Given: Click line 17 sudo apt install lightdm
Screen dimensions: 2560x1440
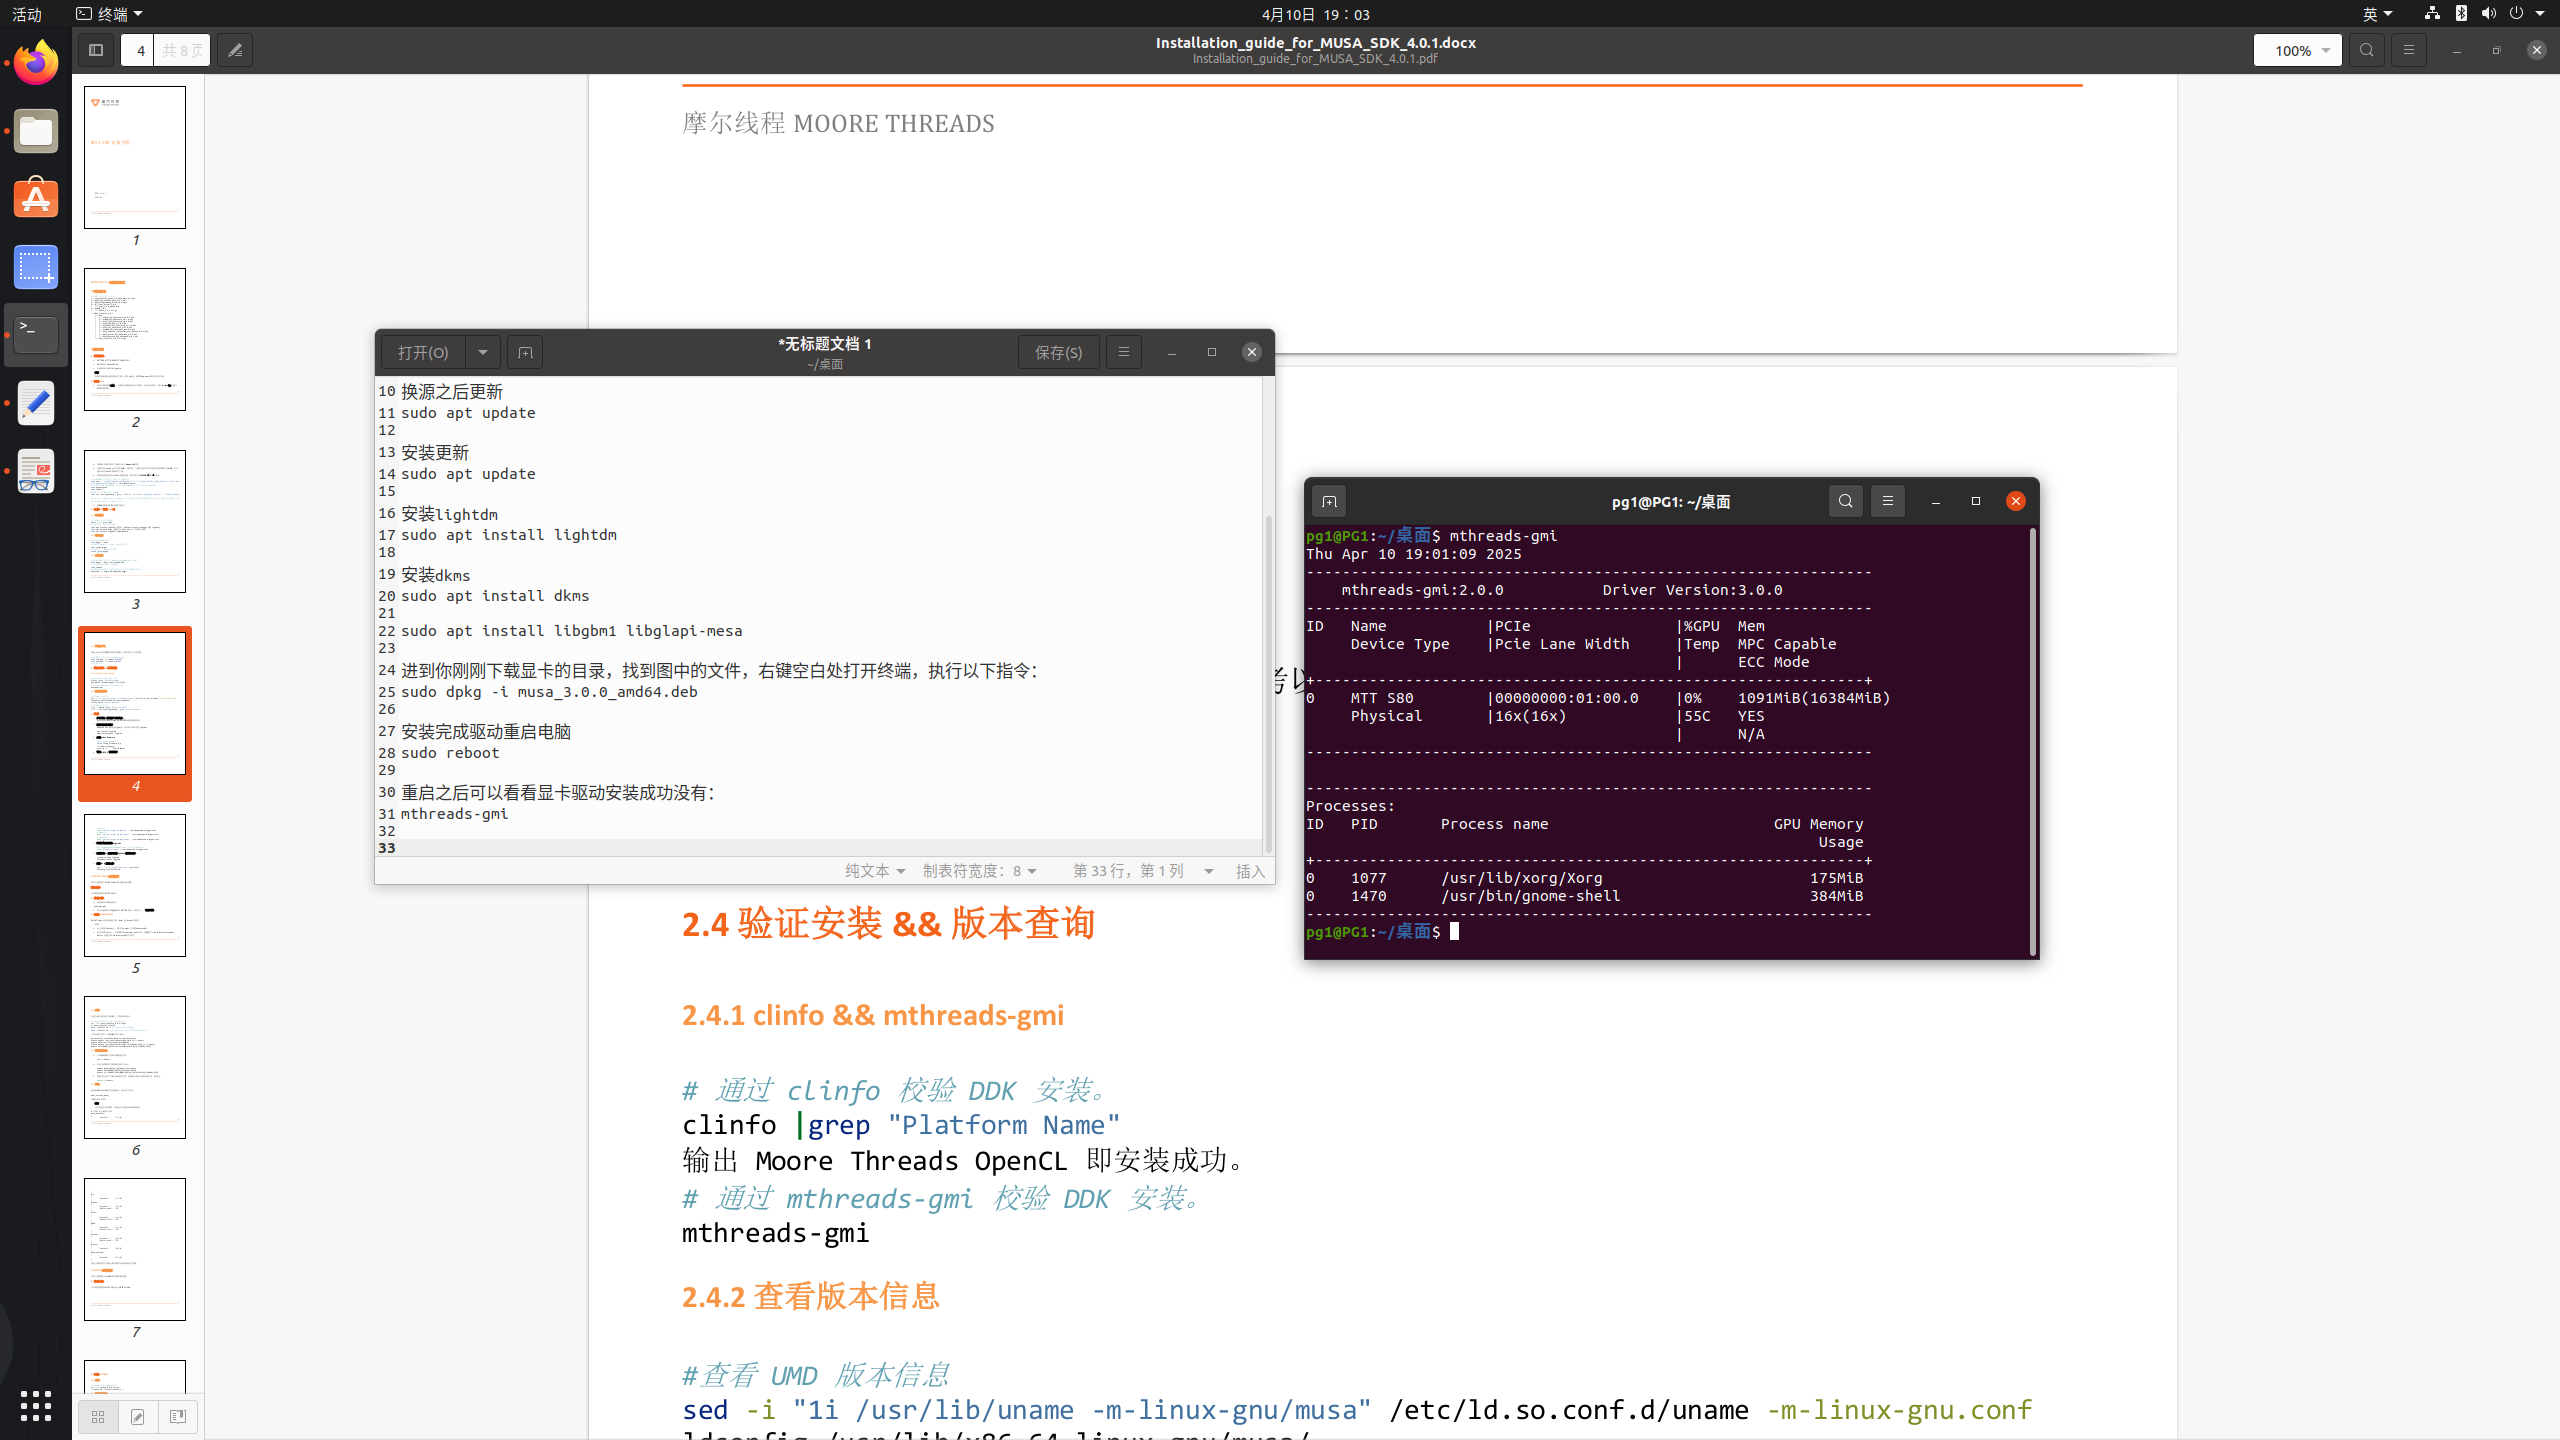Looking at the screenshot, I should 508,535.
